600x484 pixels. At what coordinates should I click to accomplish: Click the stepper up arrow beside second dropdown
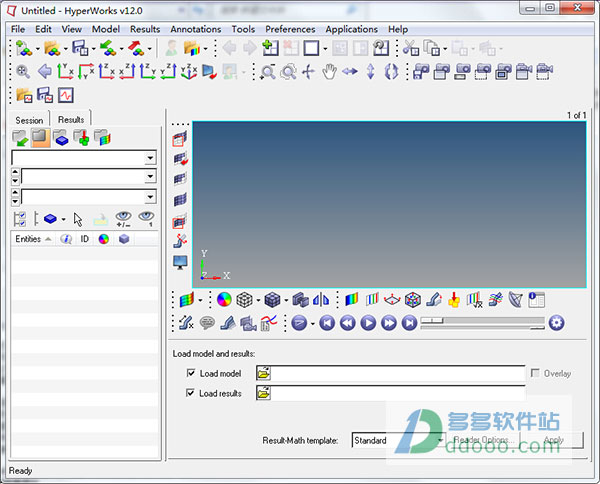coord(15,172)
